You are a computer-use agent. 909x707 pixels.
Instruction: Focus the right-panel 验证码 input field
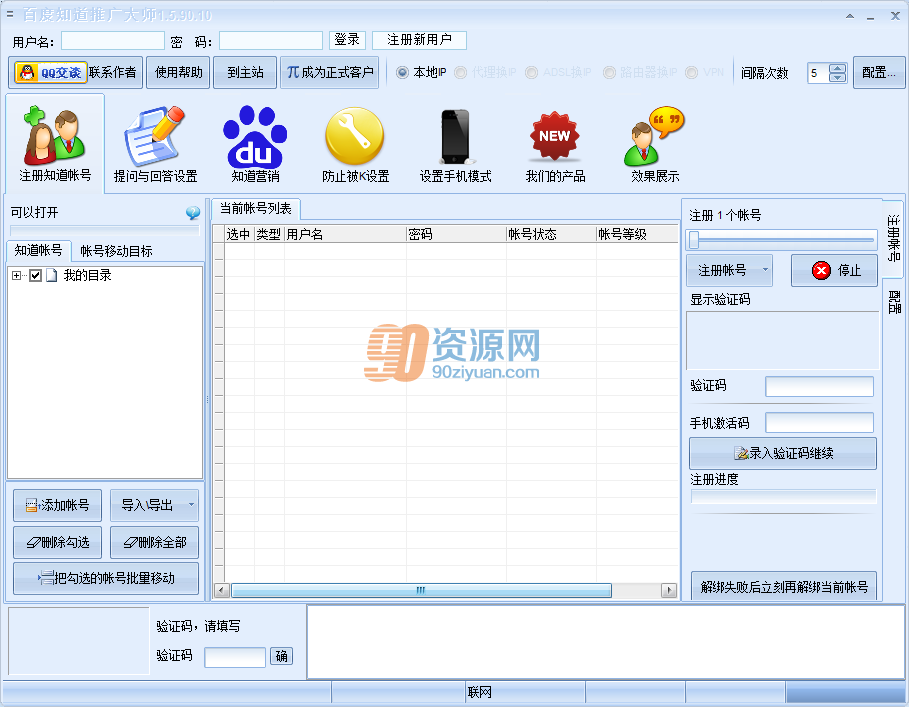(819, 387)
